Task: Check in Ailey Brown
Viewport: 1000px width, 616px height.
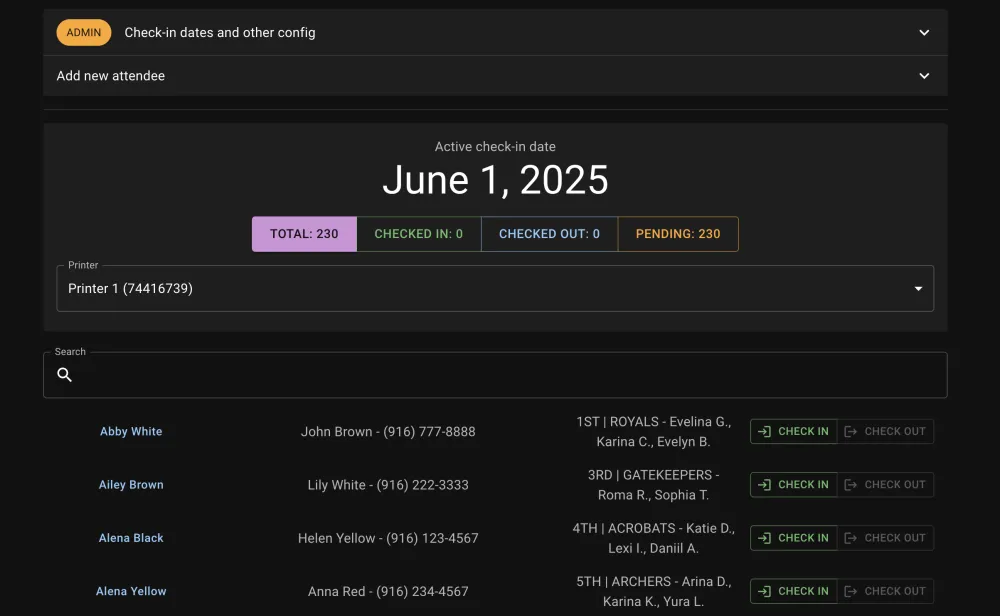Action: [793, 485]
